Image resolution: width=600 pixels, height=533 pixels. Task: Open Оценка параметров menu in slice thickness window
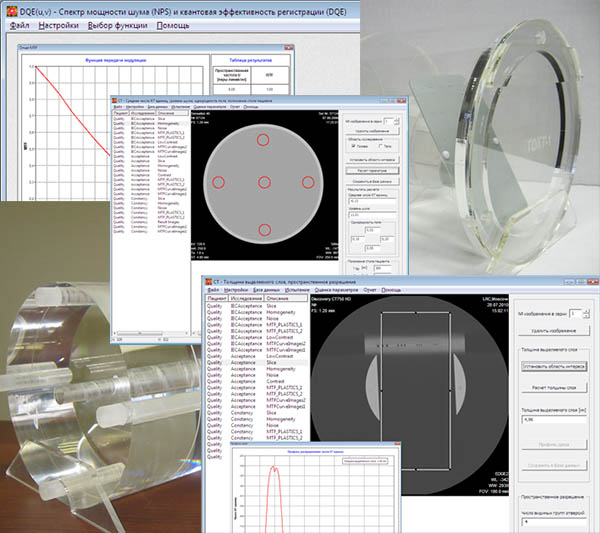point(336,290)
